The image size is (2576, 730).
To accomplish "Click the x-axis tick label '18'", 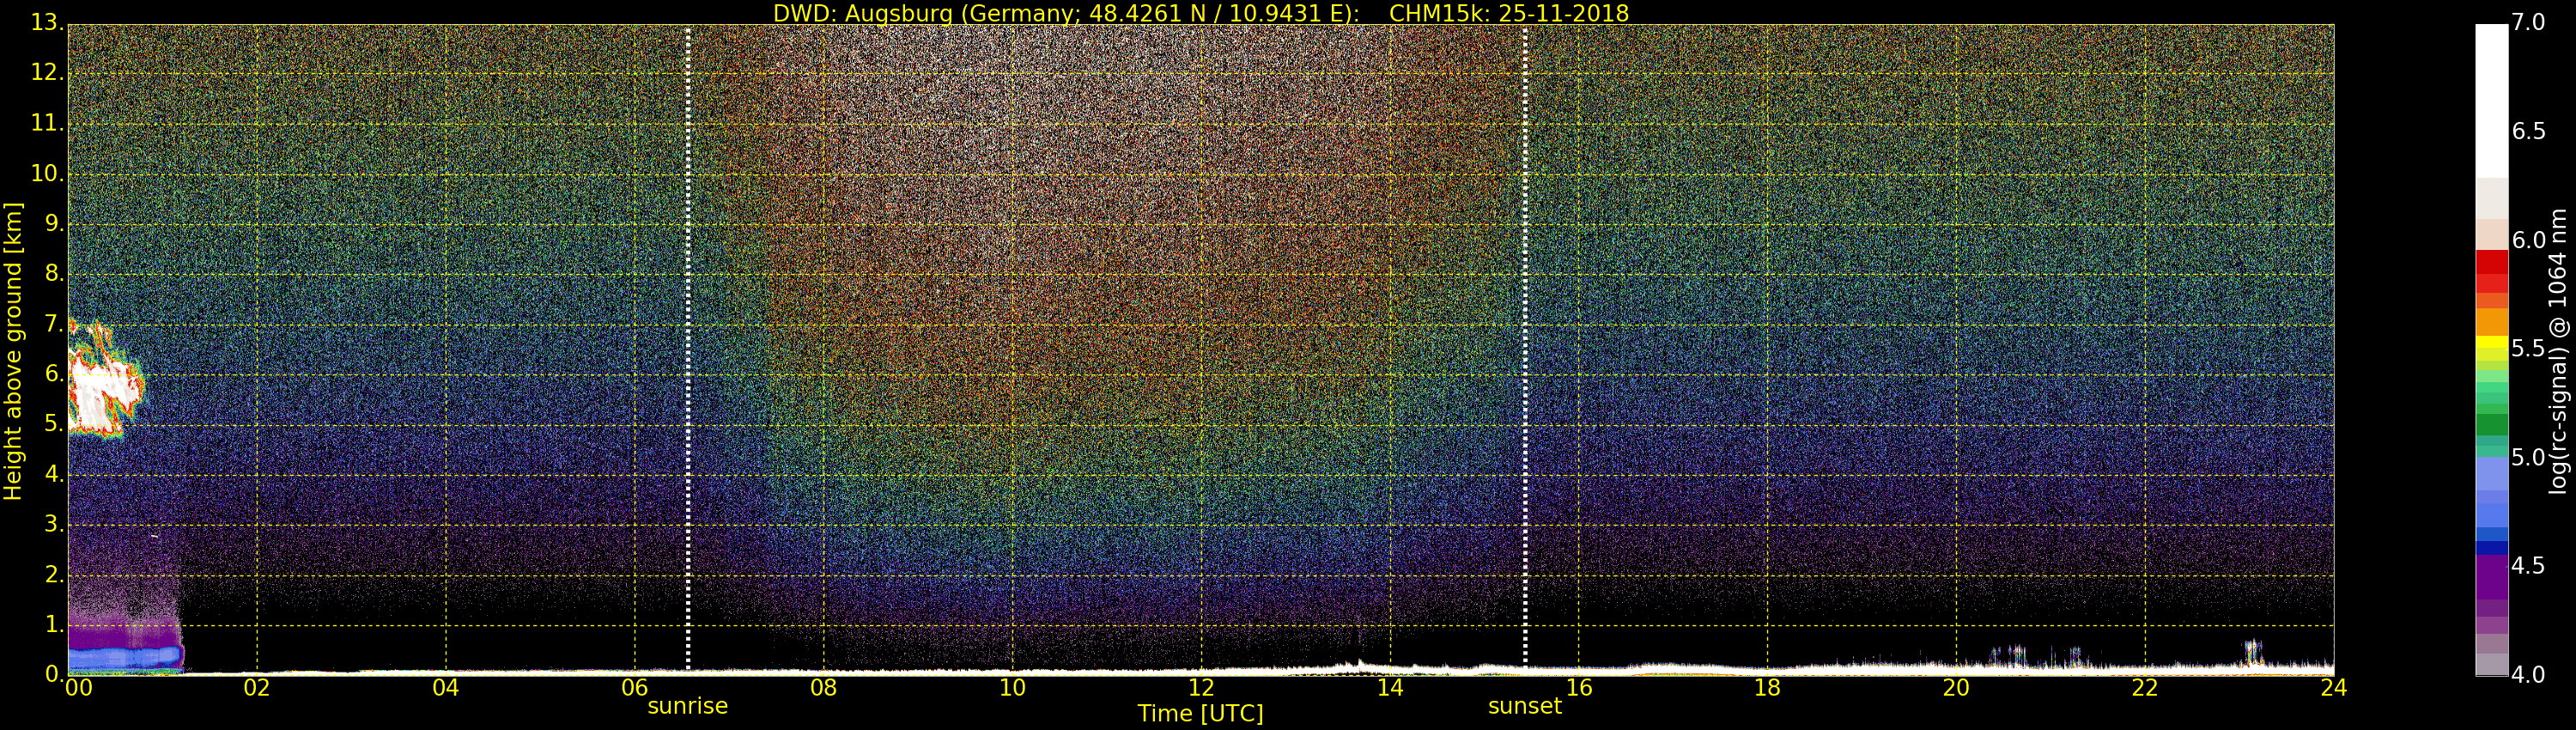I will pos(1768,688).
